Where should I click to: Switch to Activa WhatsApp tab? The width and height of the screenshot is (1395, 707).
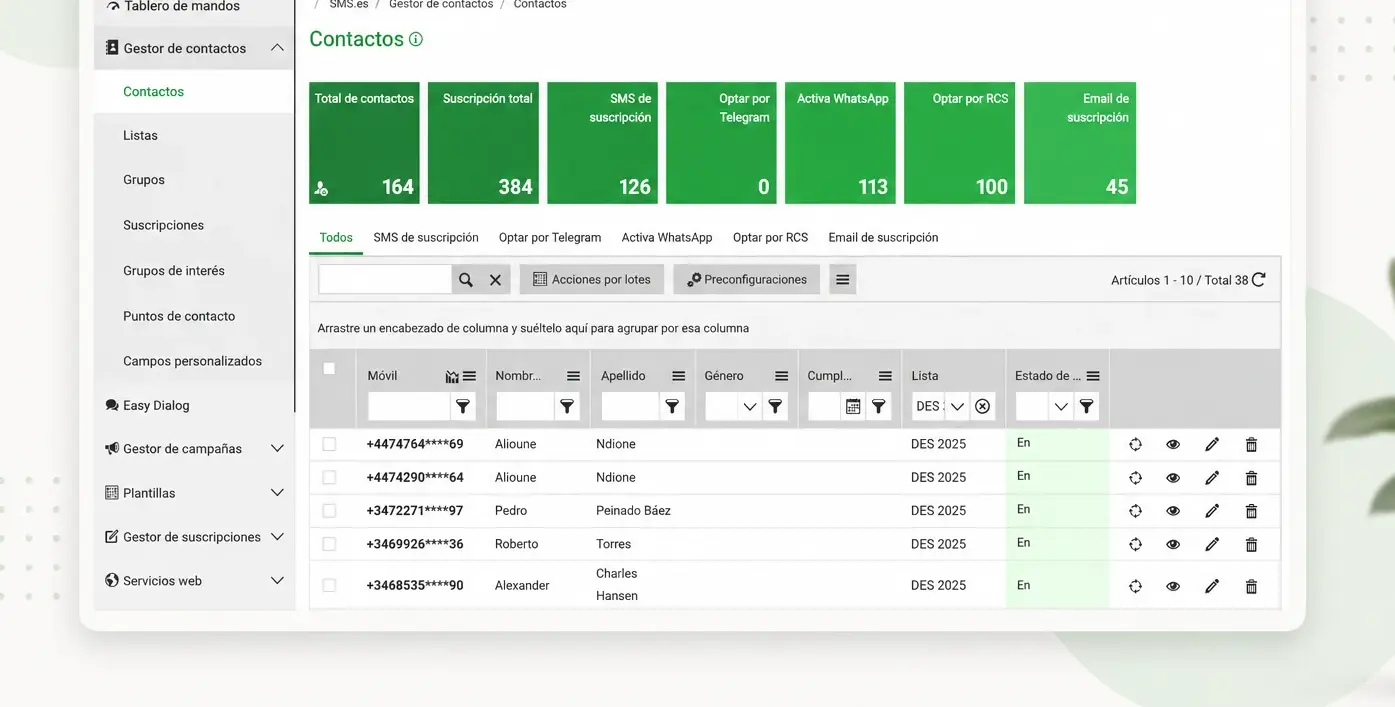[x=667, y=238]
